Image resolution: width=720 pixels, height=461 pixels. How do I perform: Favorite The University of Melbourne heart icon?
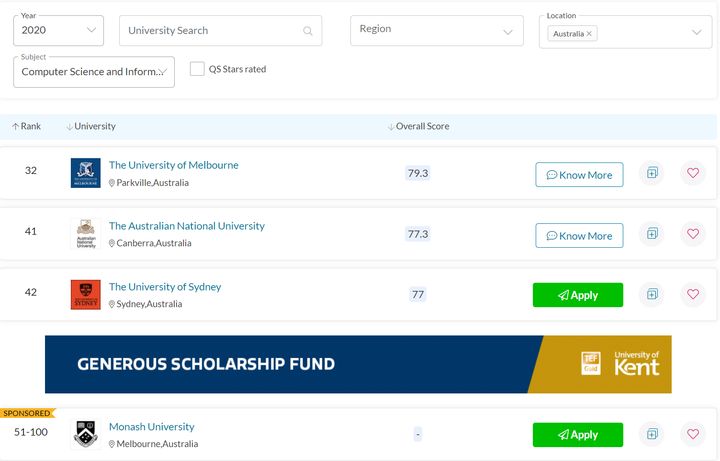pos(693,173)
